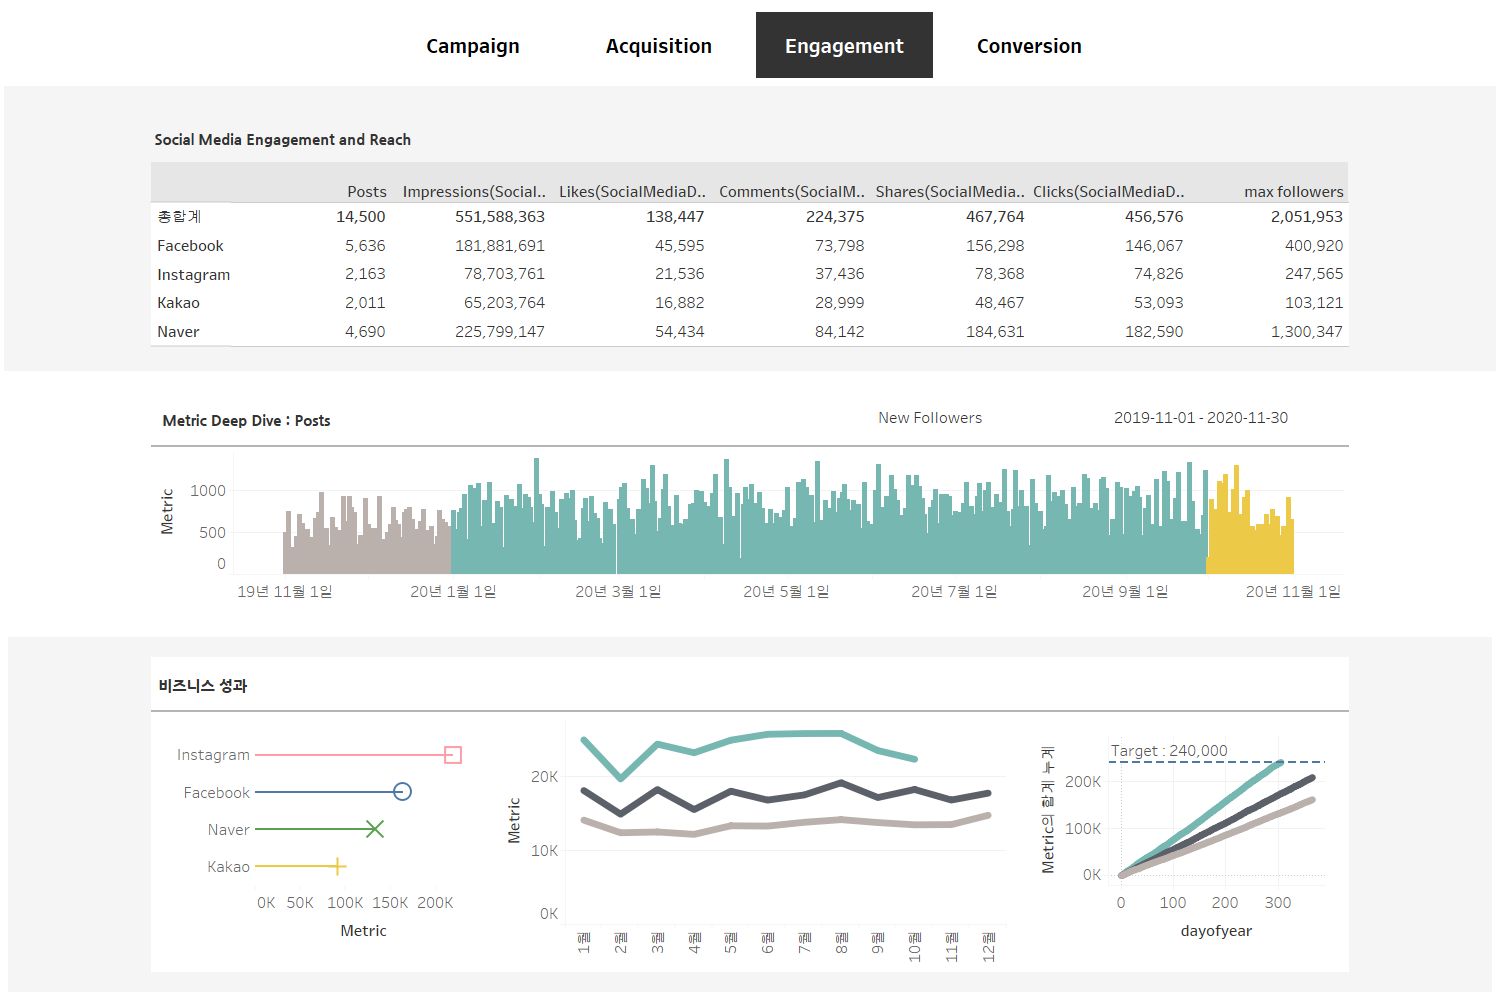
Task: Open the Campaign tab
Action: point(472,46)
